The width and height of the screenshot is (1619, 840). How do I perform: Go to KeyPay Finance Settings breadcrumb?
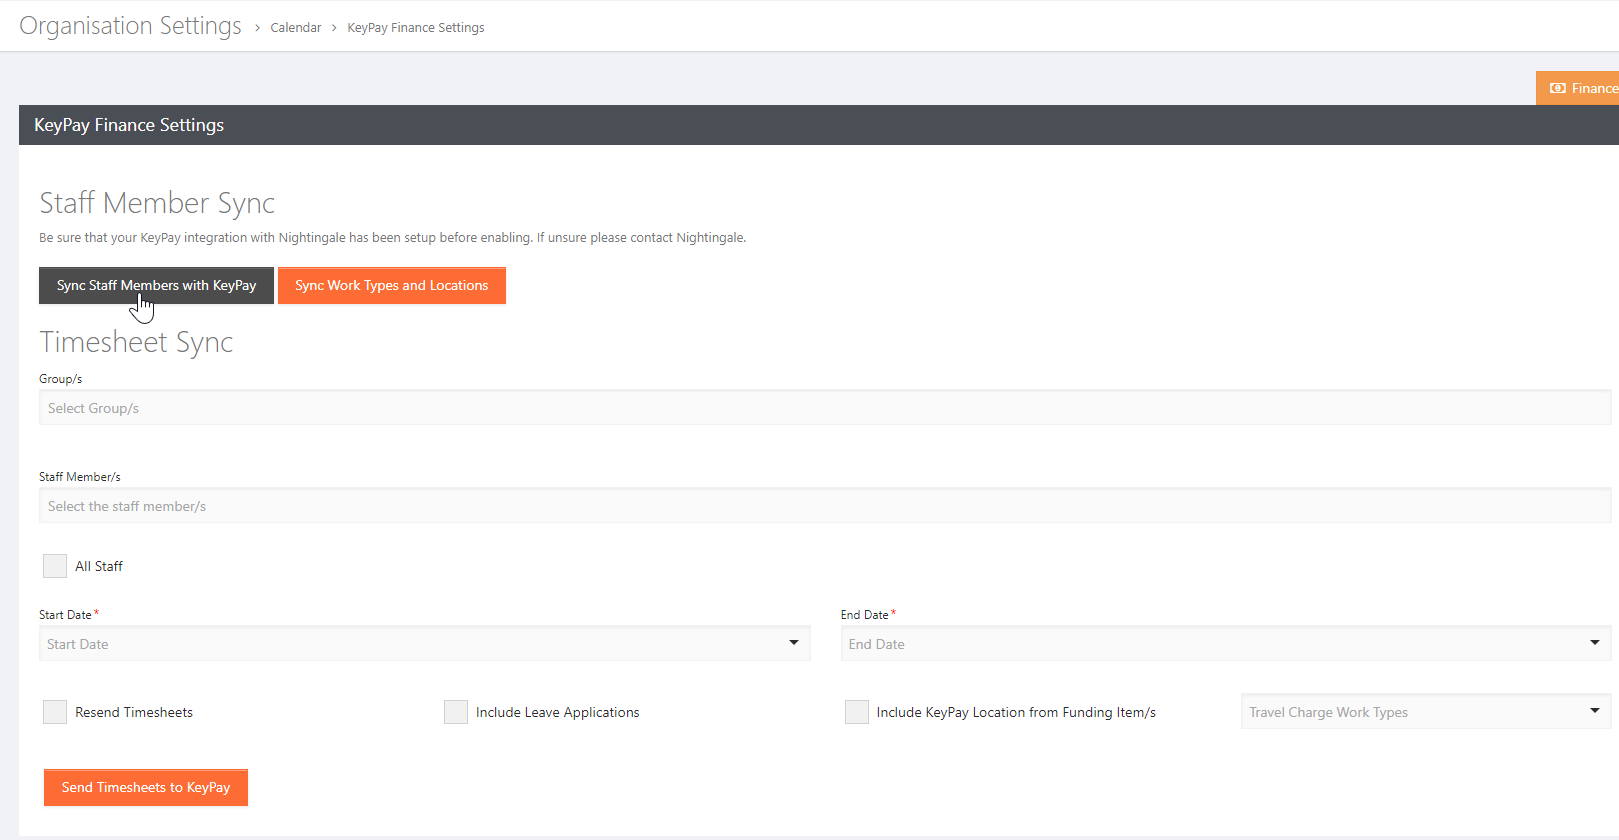(416, 28)
